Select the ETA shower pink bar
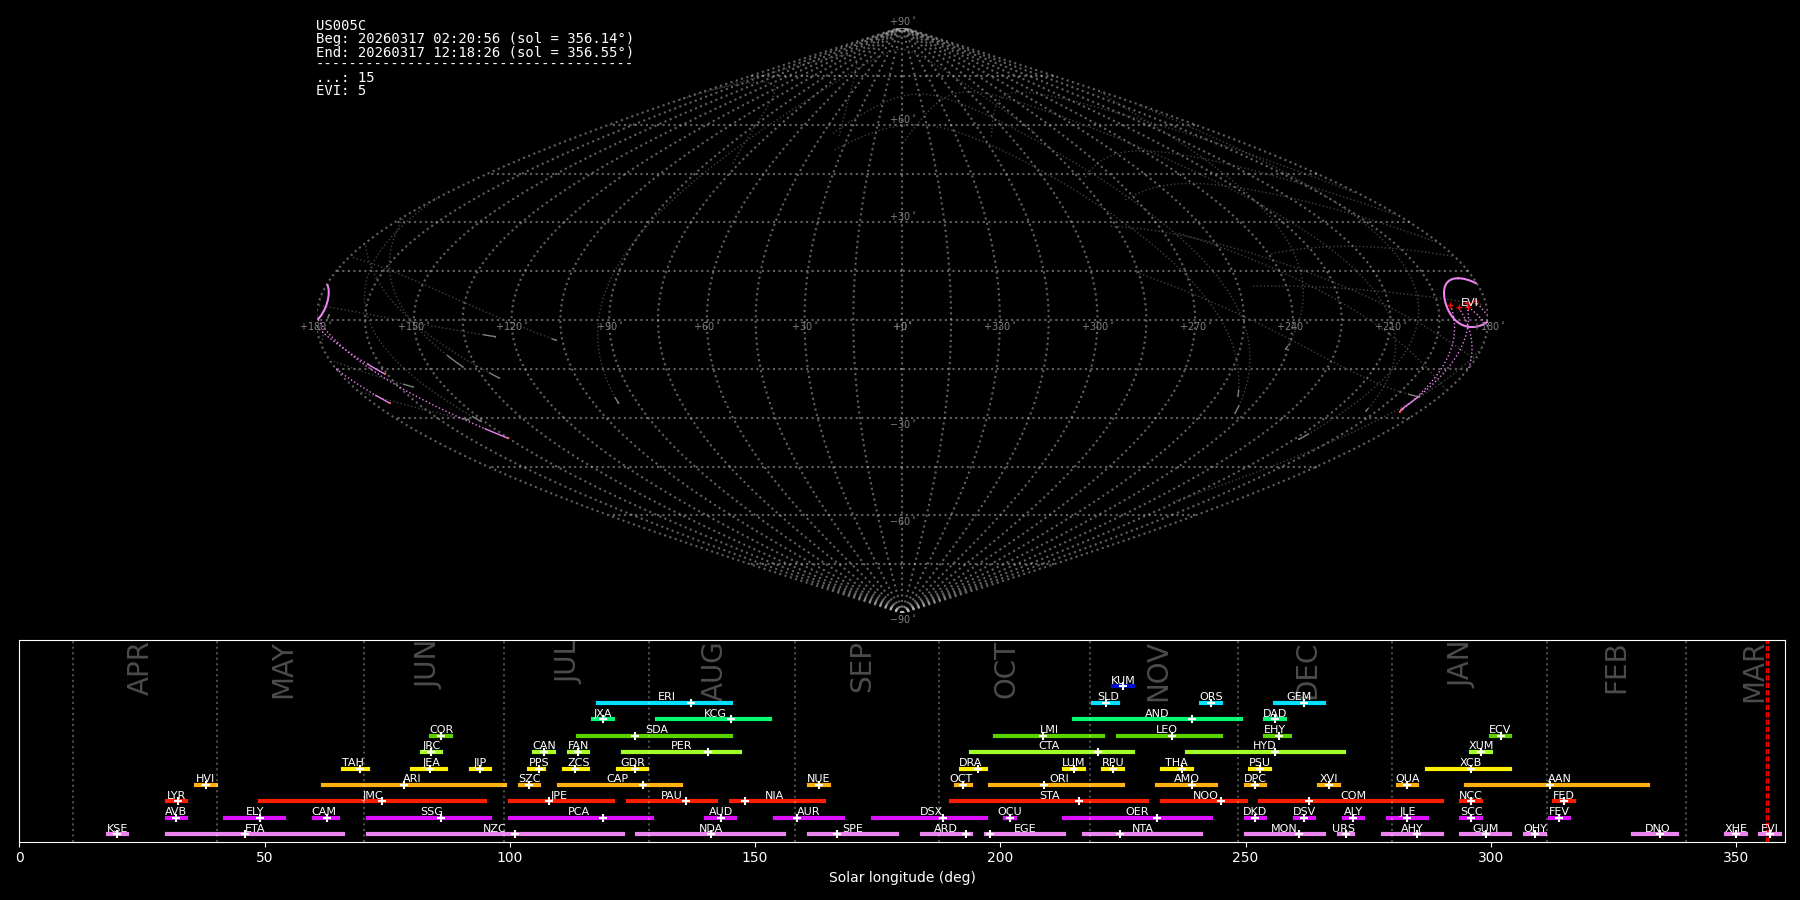1800x900 pixels. point(255,834)
